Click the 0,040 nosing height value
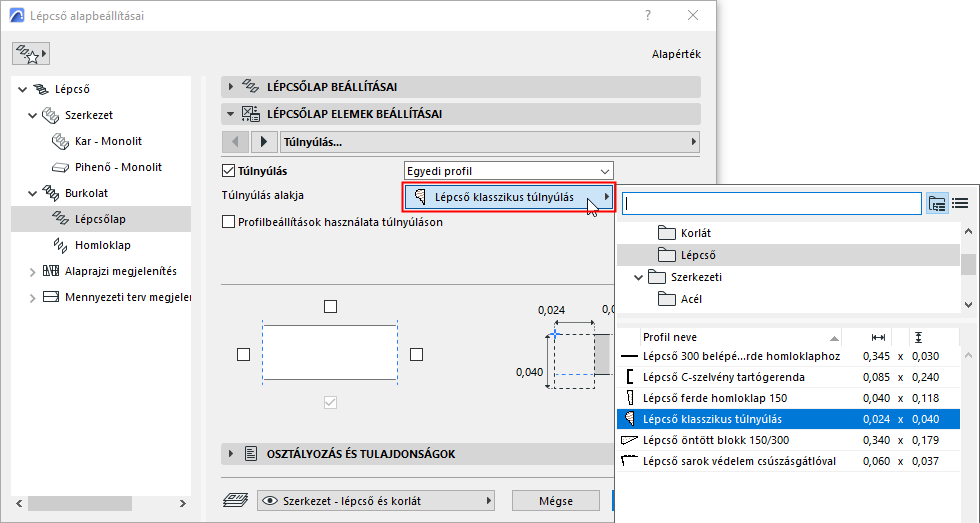This screenshot has width=980, height=523. 529,372
